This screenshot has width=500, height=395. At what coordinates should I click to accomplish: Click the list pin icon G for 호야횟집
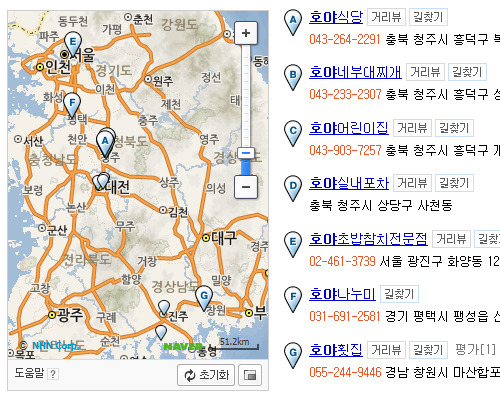(293, 355)
